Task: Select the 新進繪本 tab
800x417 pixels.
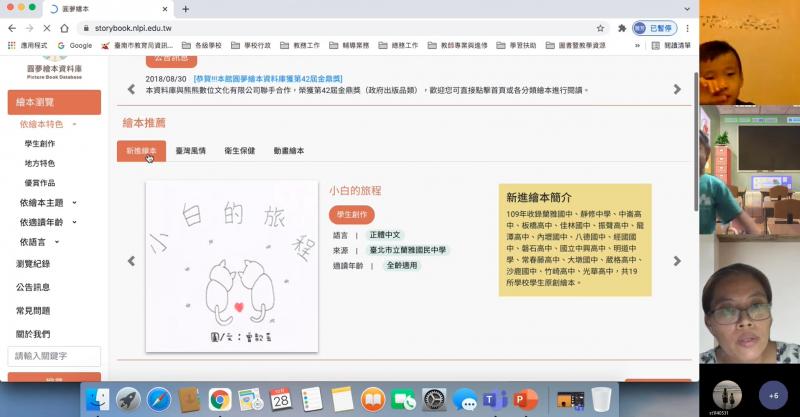Action: tap(141, 151)
